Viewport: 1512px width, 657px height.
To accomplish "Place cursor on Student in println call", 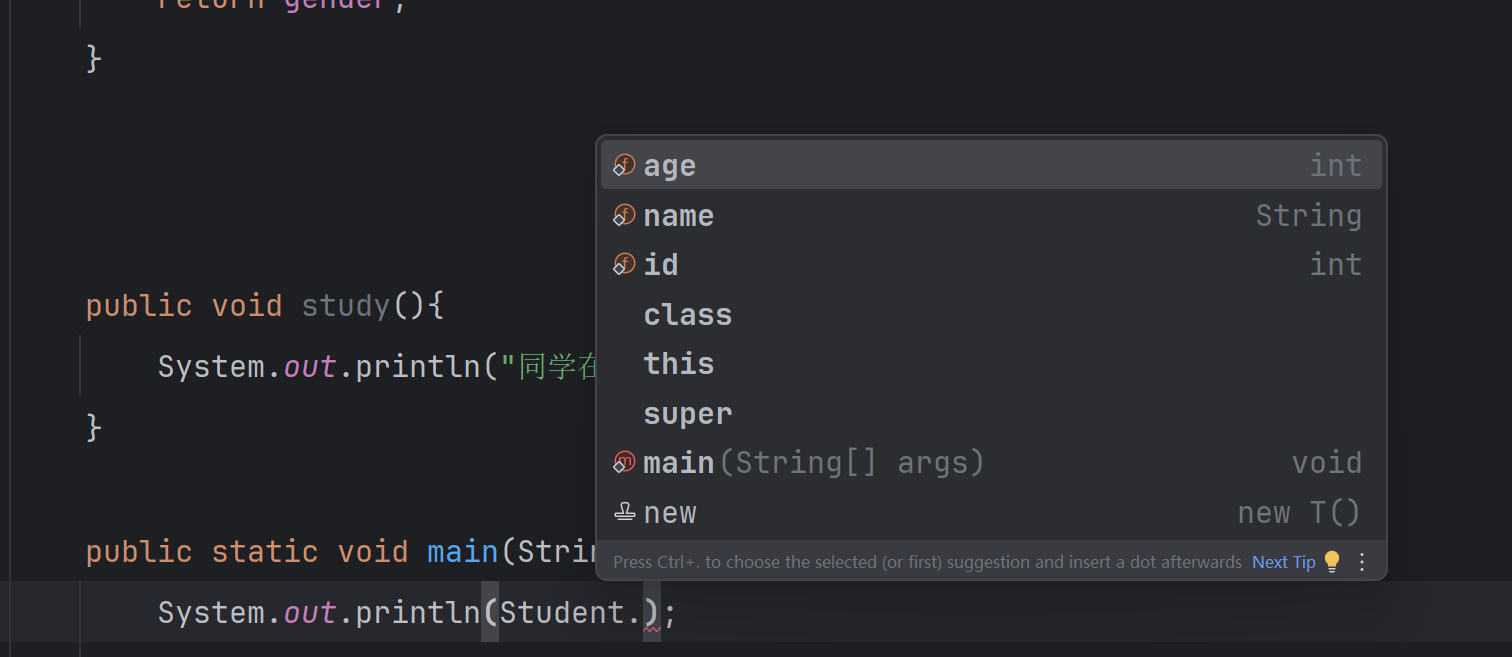I will 562,612.
